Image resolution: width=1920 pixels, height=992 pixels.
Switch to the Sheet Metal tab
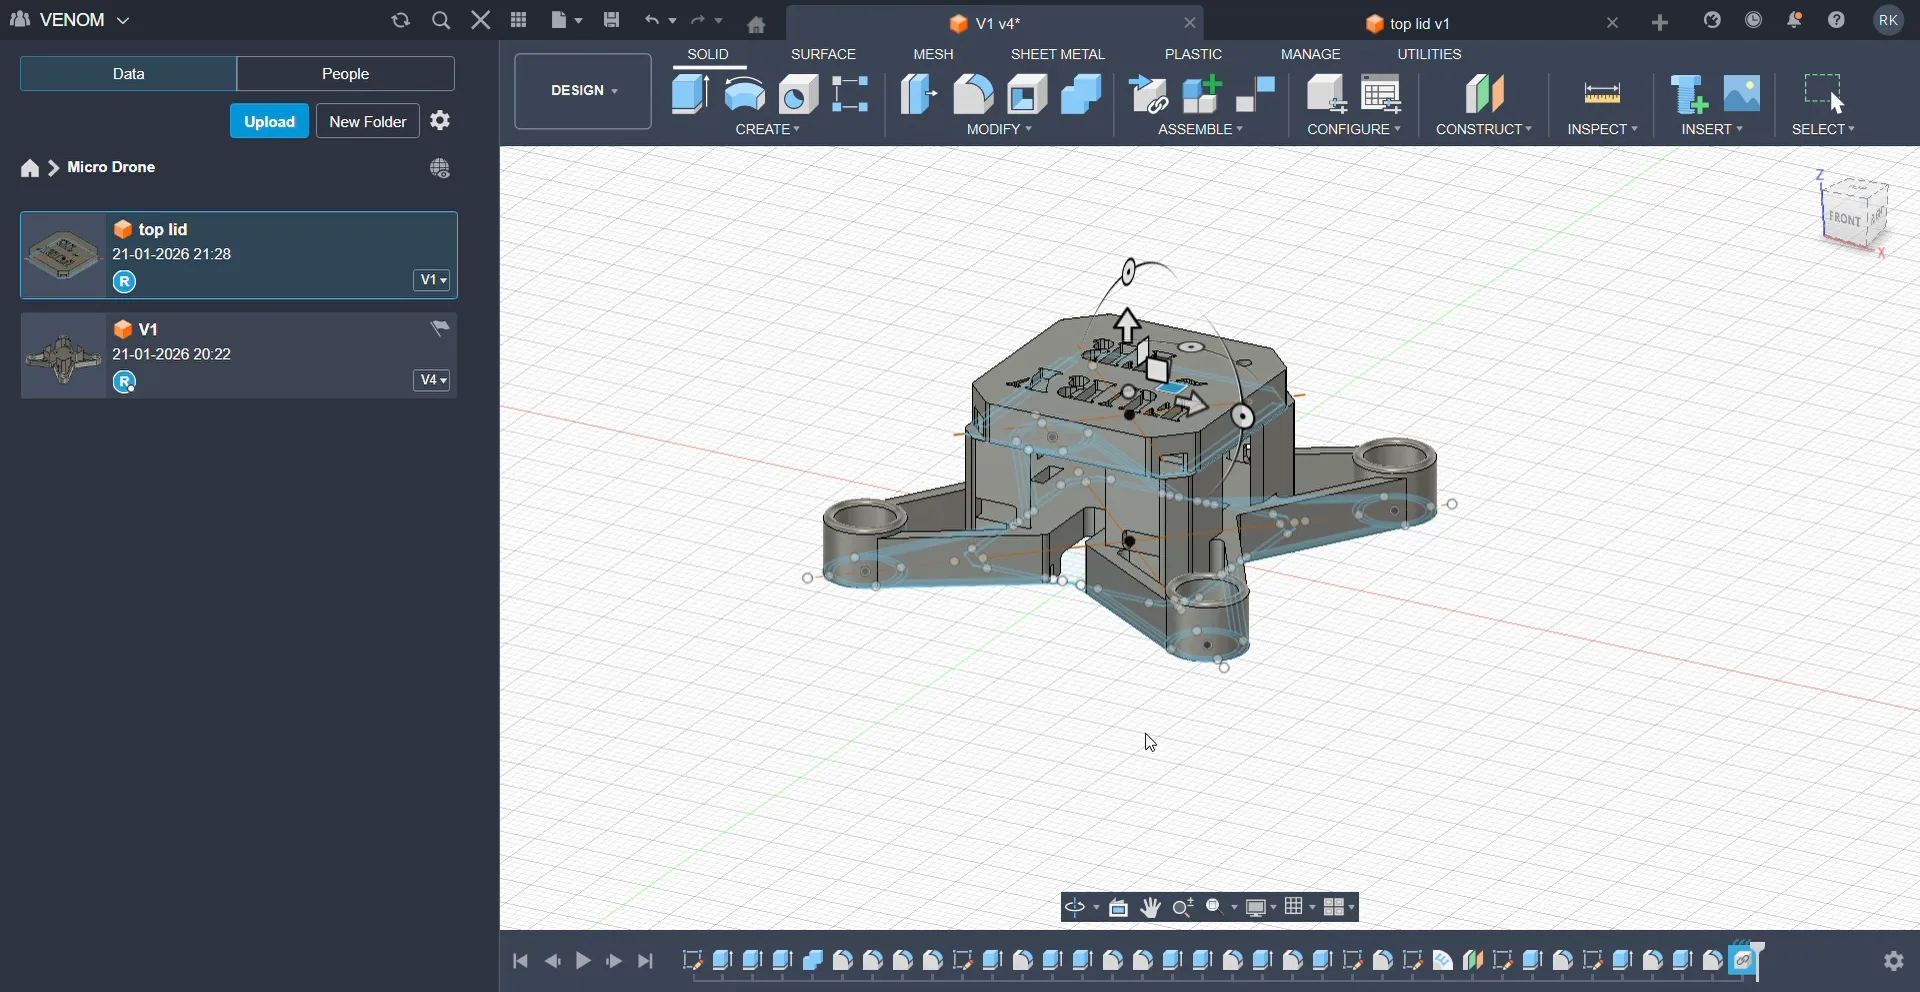tap(1058, 54)
